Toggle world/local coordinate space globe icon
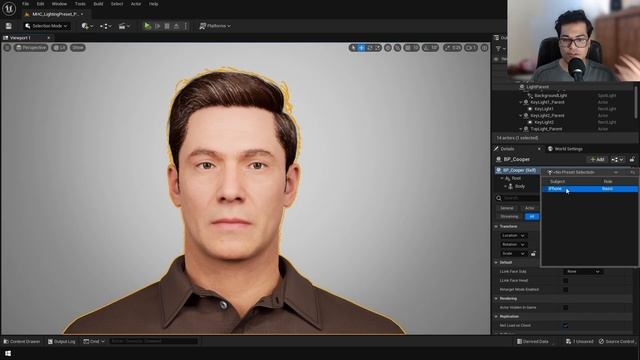 [388, 48]
